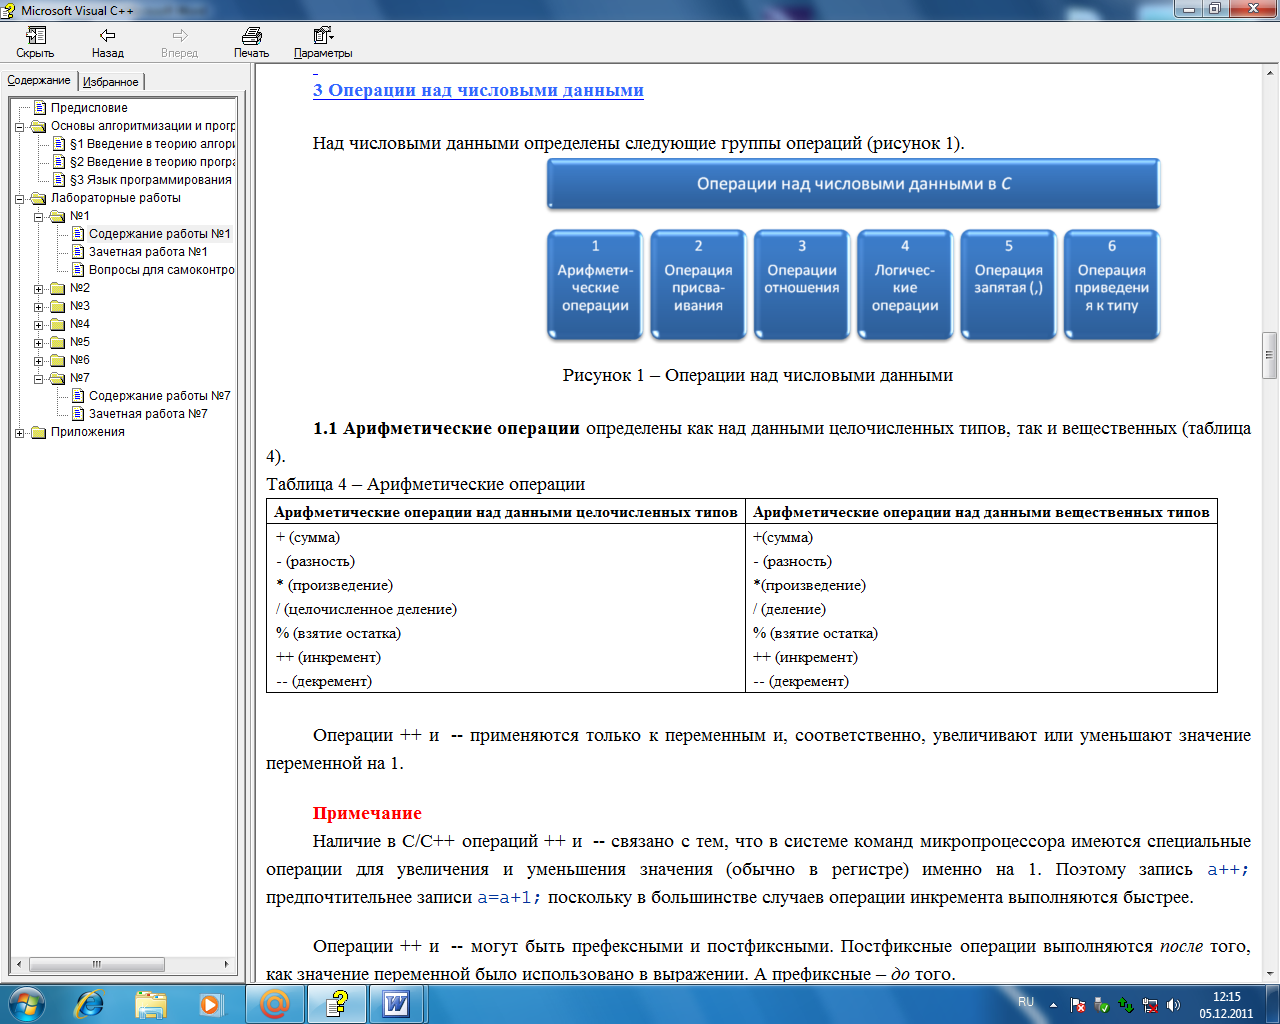Viewport: 1280px width, 1024px height.
Task: Click diagram box Логические операции
Action: point(905,285)
